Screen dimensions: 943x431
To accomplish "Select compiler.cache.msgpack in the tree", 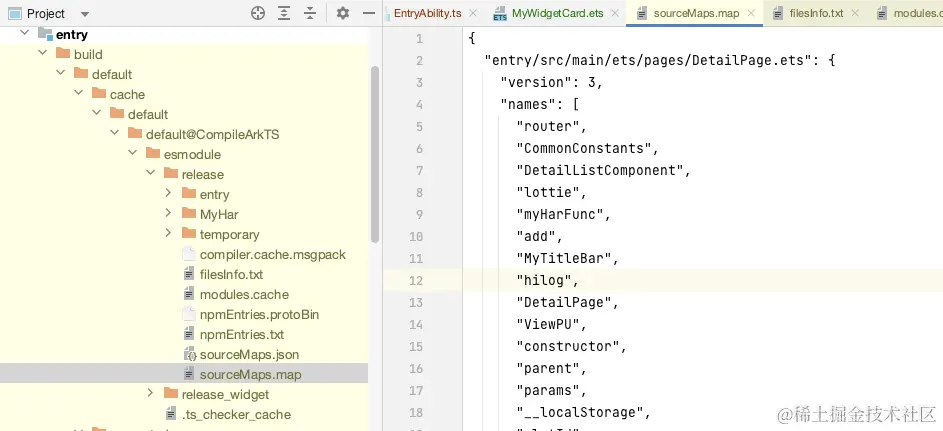I will tap(272, 254).
